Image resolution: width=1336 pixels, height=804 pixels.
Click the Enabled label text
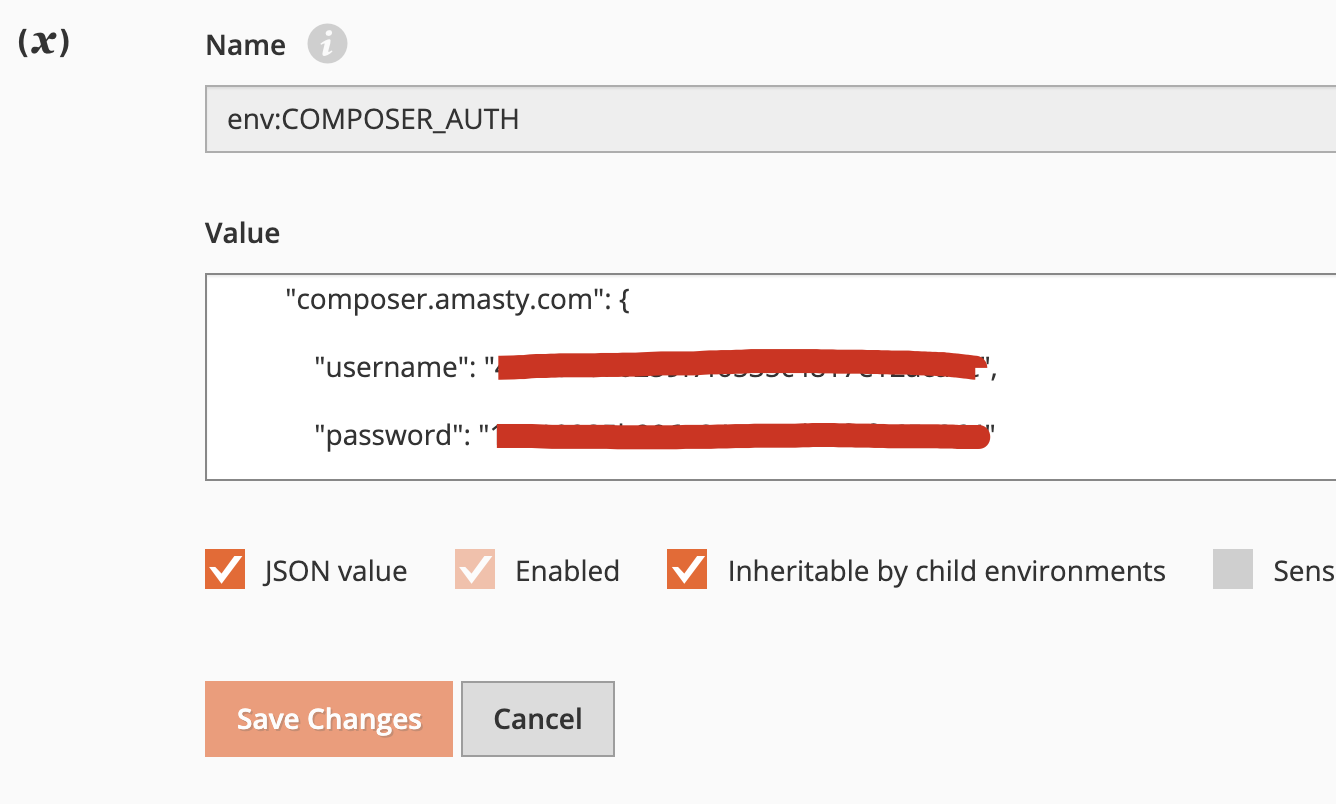567,571
